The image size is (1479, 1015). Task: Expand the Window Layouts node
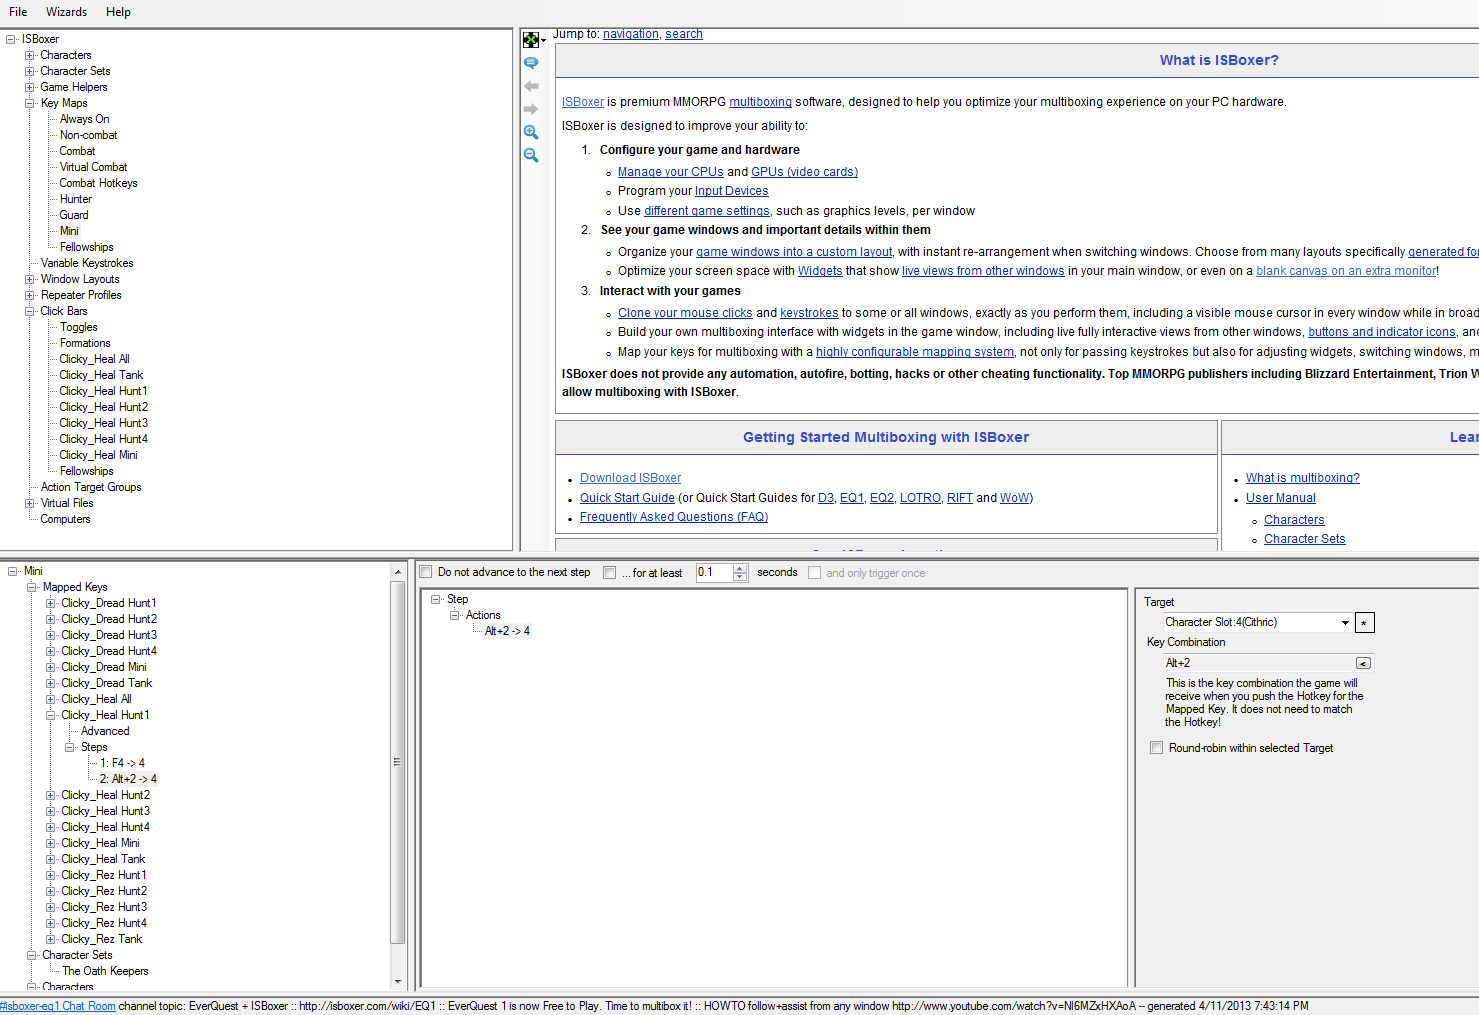30,279
